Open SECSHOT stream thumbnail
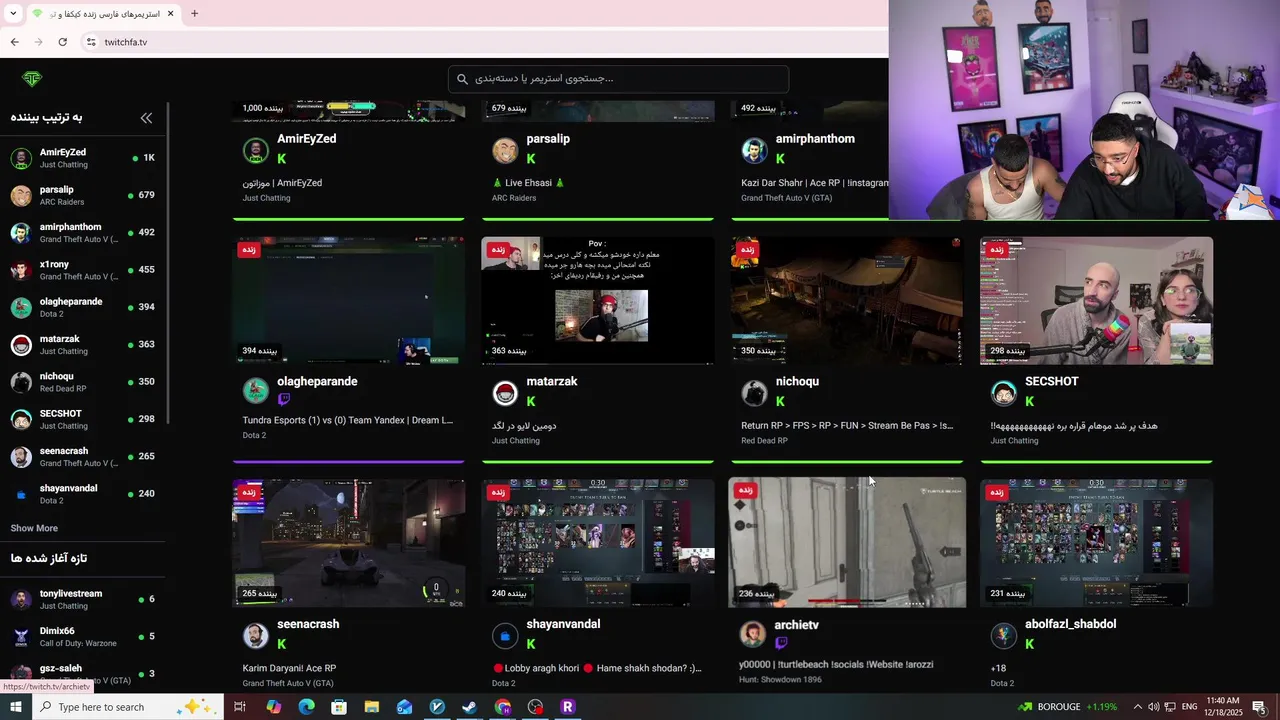Screen dimensions: 1280x720 1096,300
